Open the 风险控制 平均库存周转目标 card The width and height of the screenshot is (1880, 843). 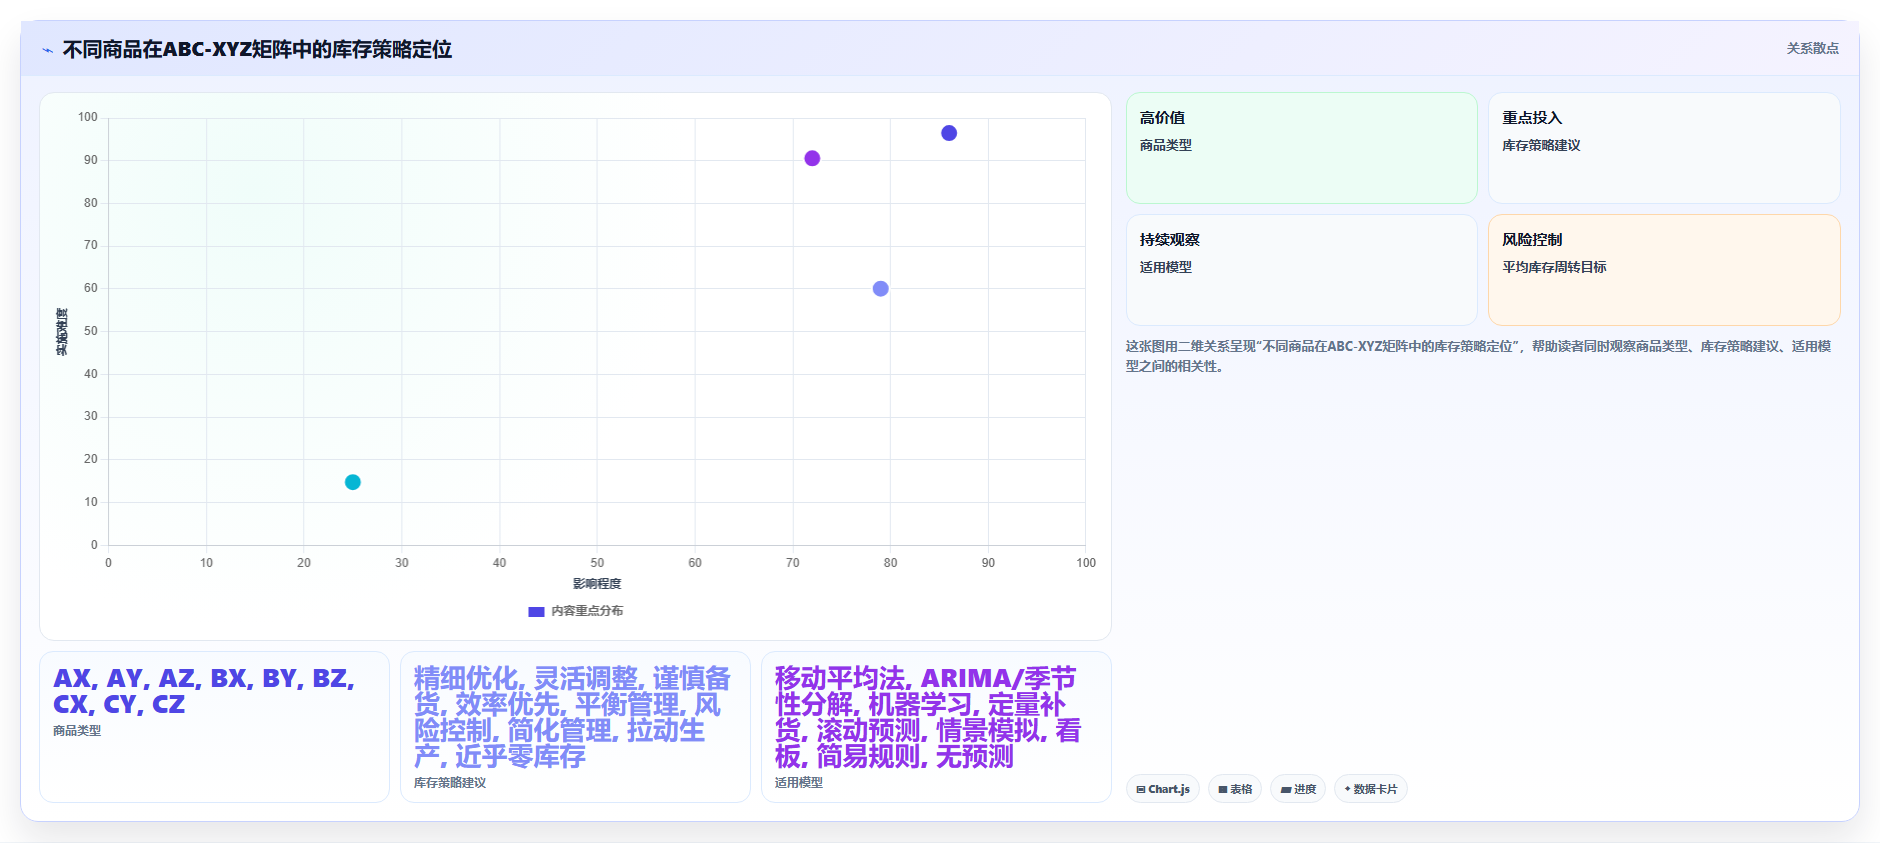1664,270
